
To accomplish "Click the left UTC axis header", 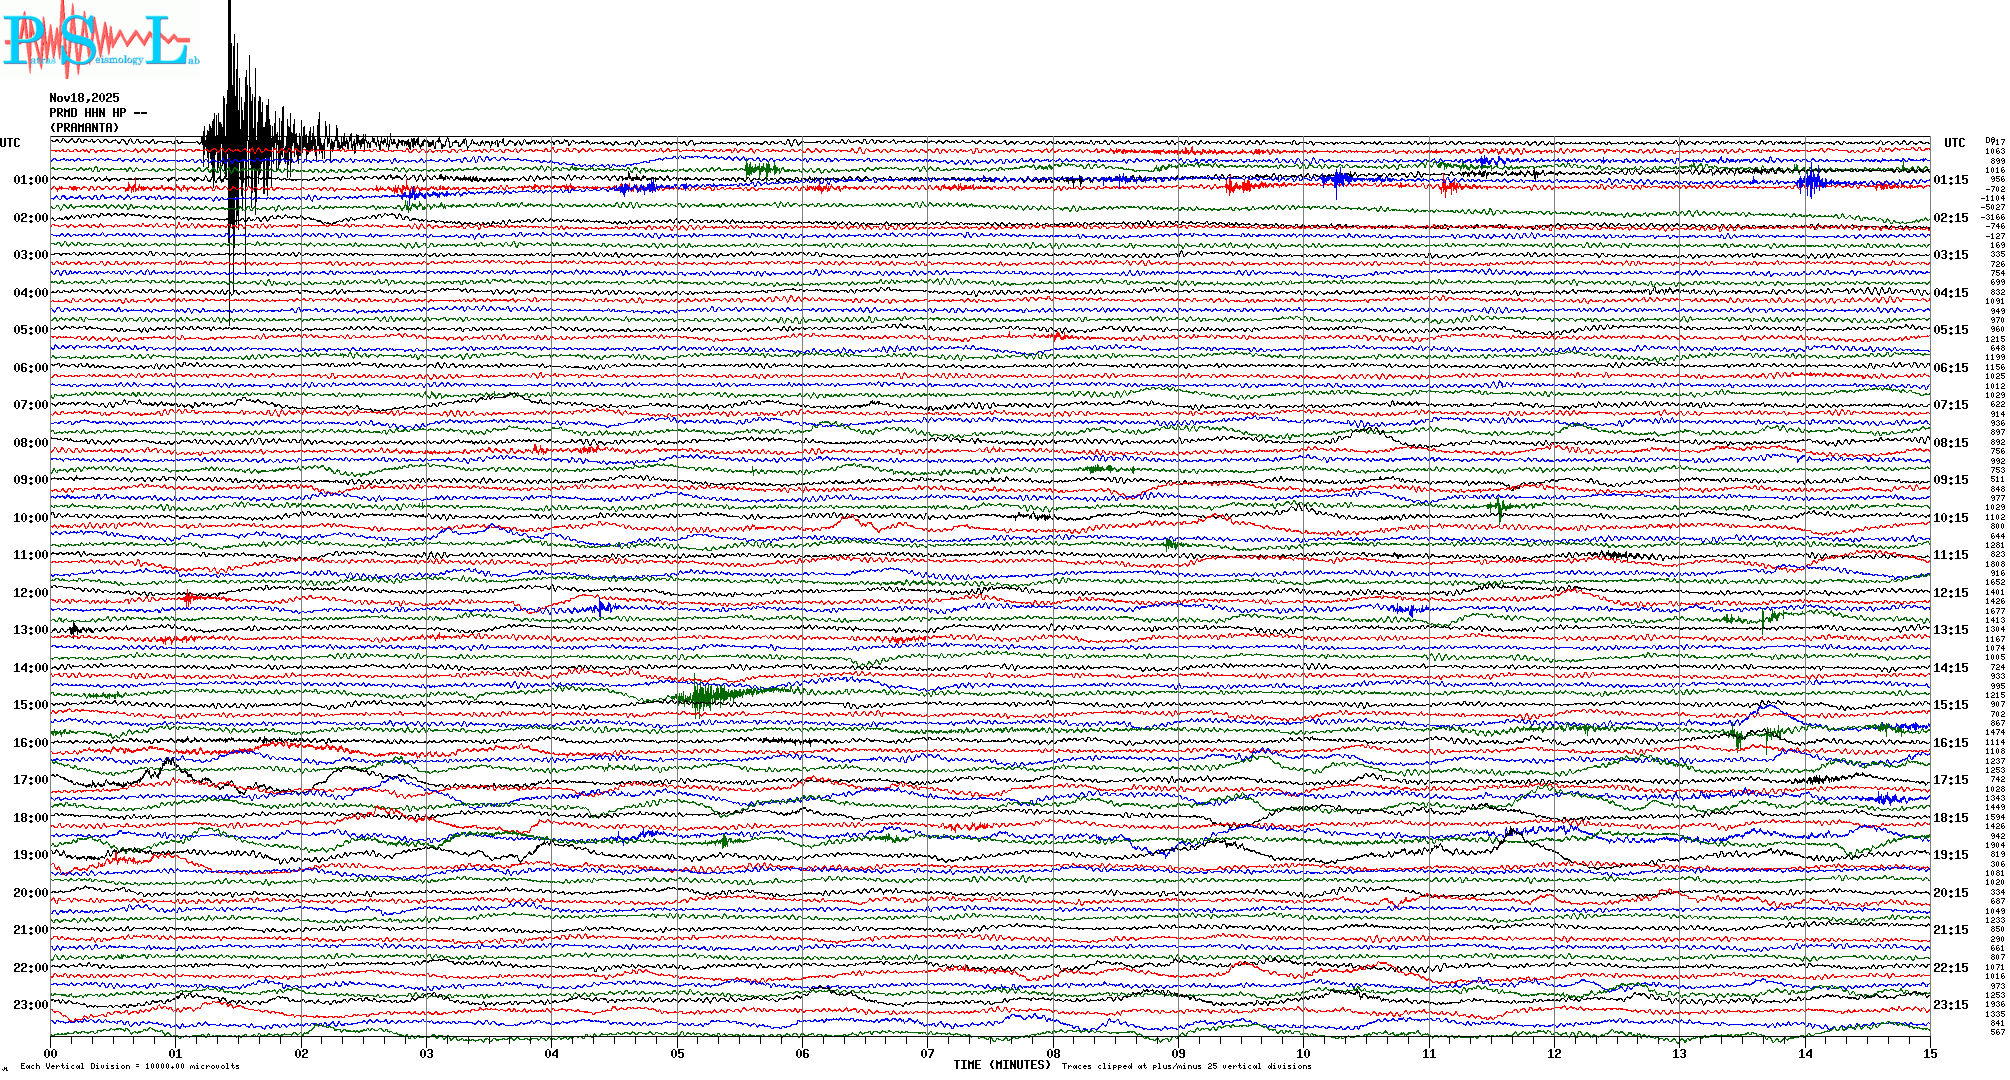I will click(10, 143).
